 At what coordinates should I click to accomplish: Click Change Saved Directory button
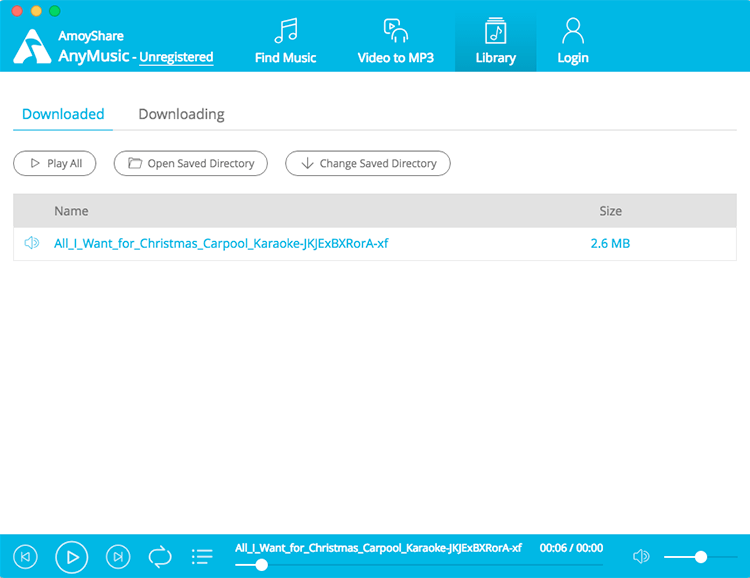368,163
